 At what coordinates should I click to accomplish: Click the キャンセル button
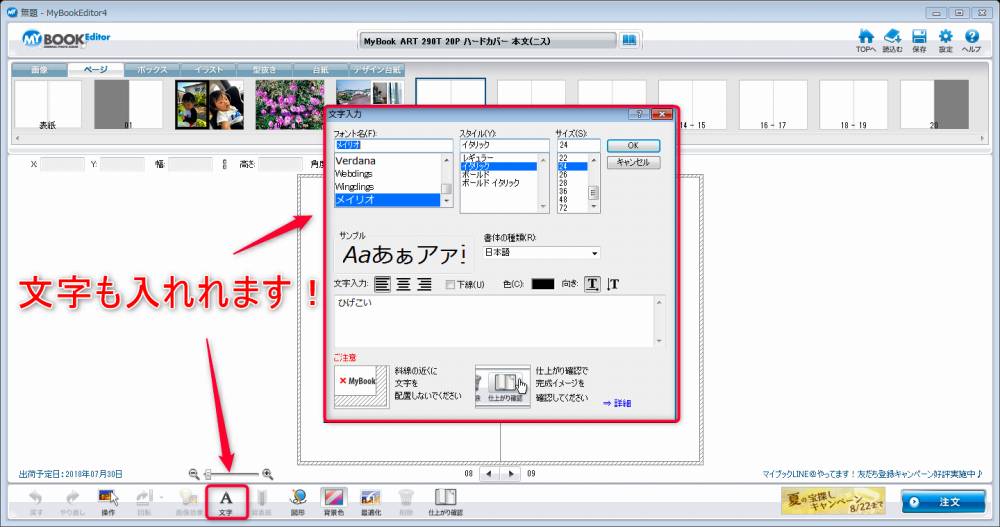point(633,162)
